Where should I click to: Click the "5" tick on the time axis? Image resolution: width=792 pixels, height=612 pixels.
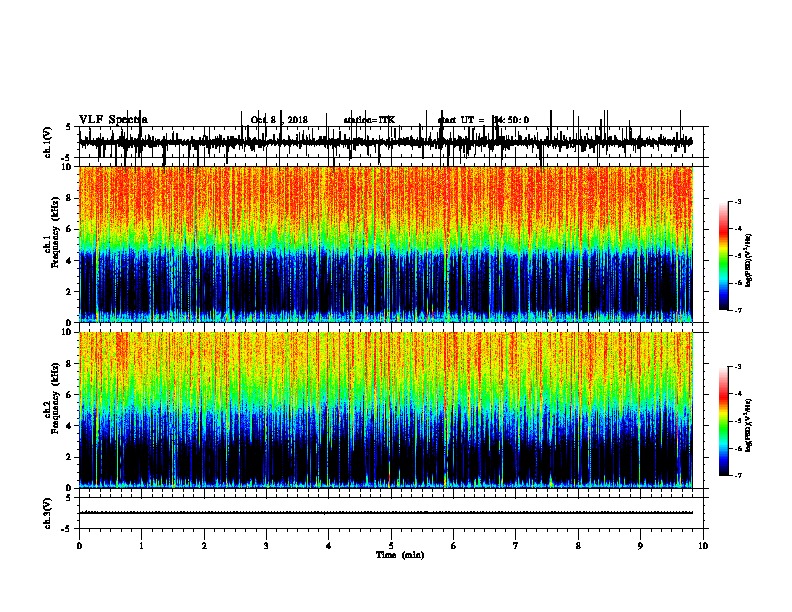click(x=391, y=546)
